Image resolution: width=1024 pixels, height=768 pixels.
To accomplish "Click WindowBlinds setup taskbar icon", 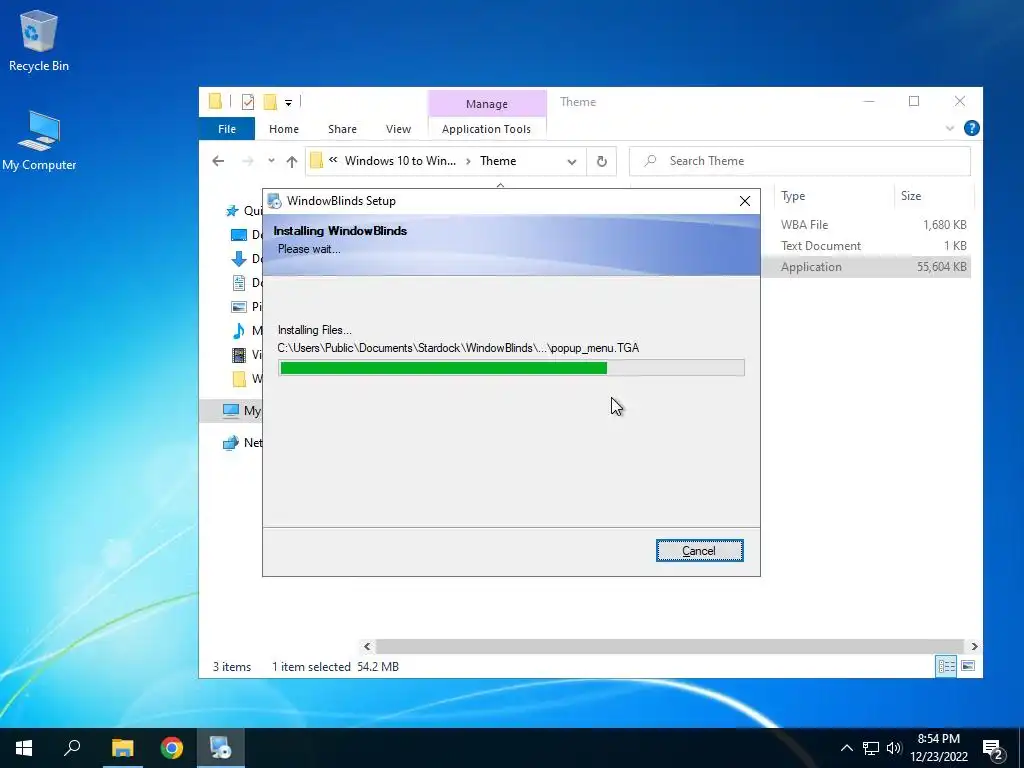I will pos(220,748).
